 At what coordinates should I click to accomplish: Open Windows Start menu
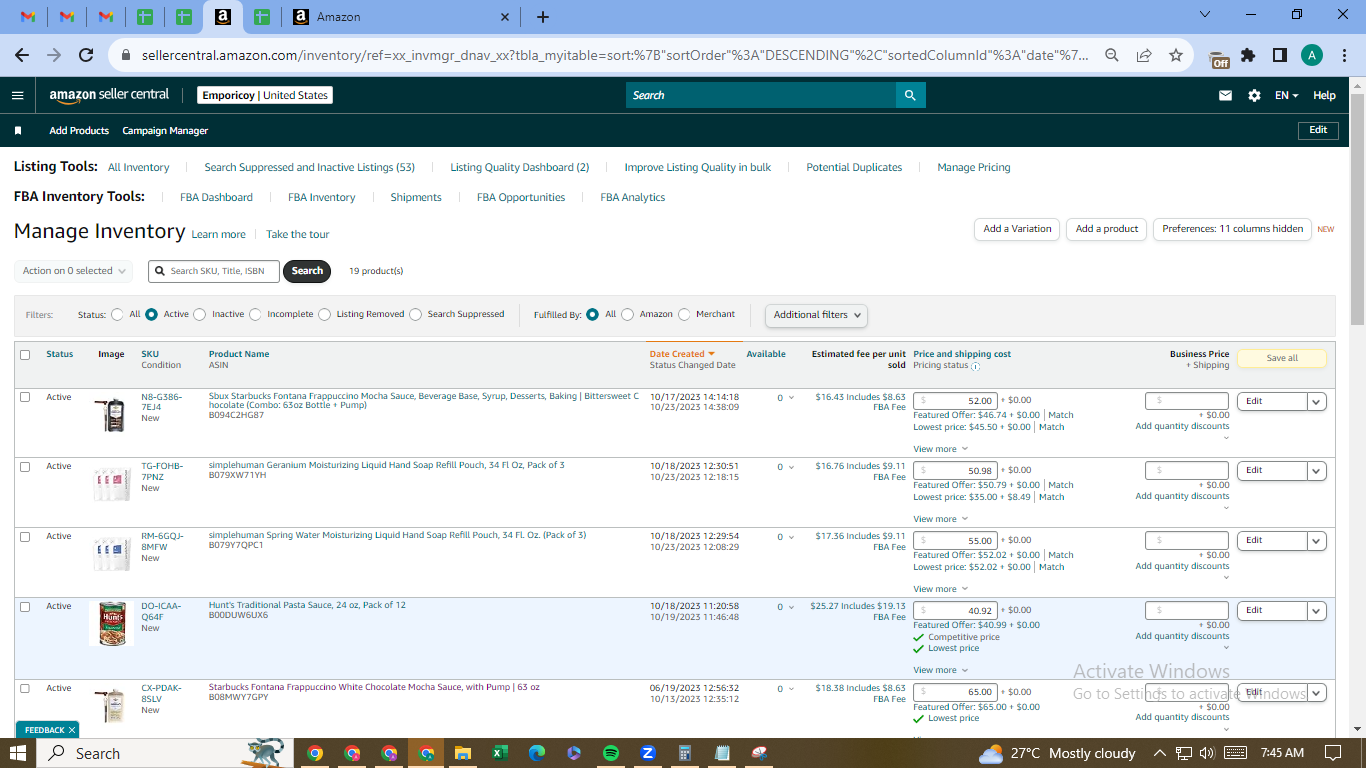(20, 753)
